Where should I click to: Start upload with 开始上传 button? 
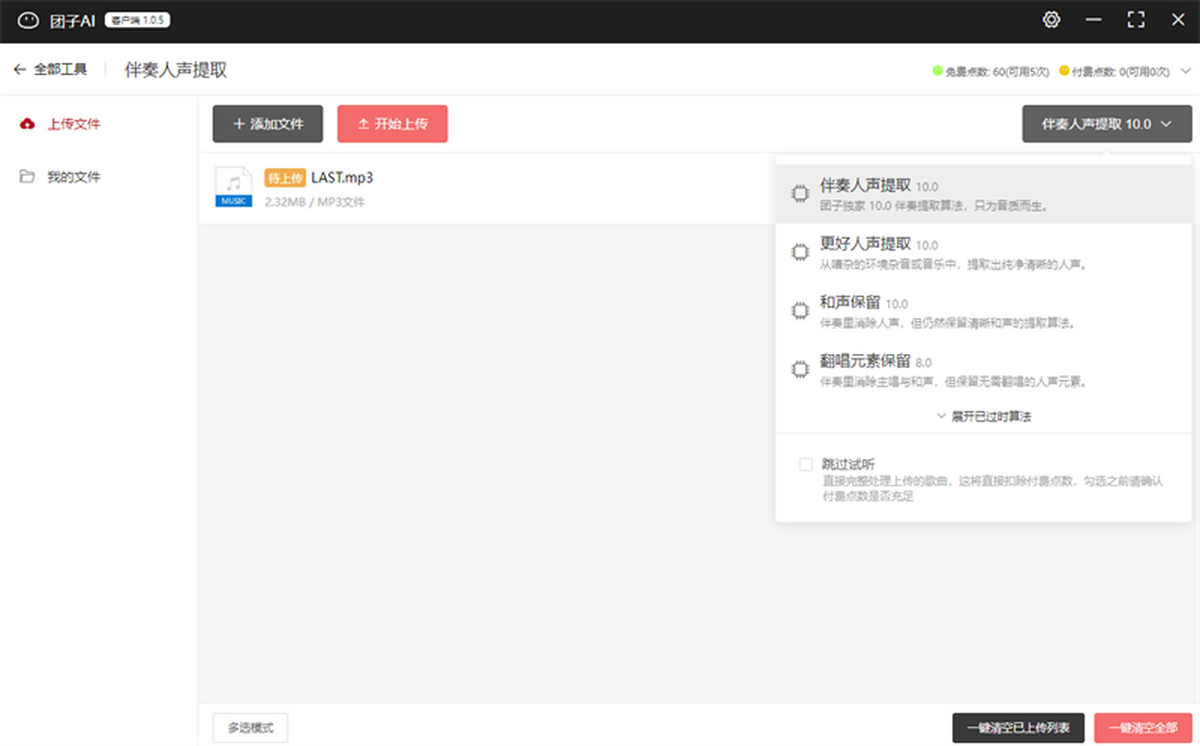pyautogui.click(x=392, y=124)
